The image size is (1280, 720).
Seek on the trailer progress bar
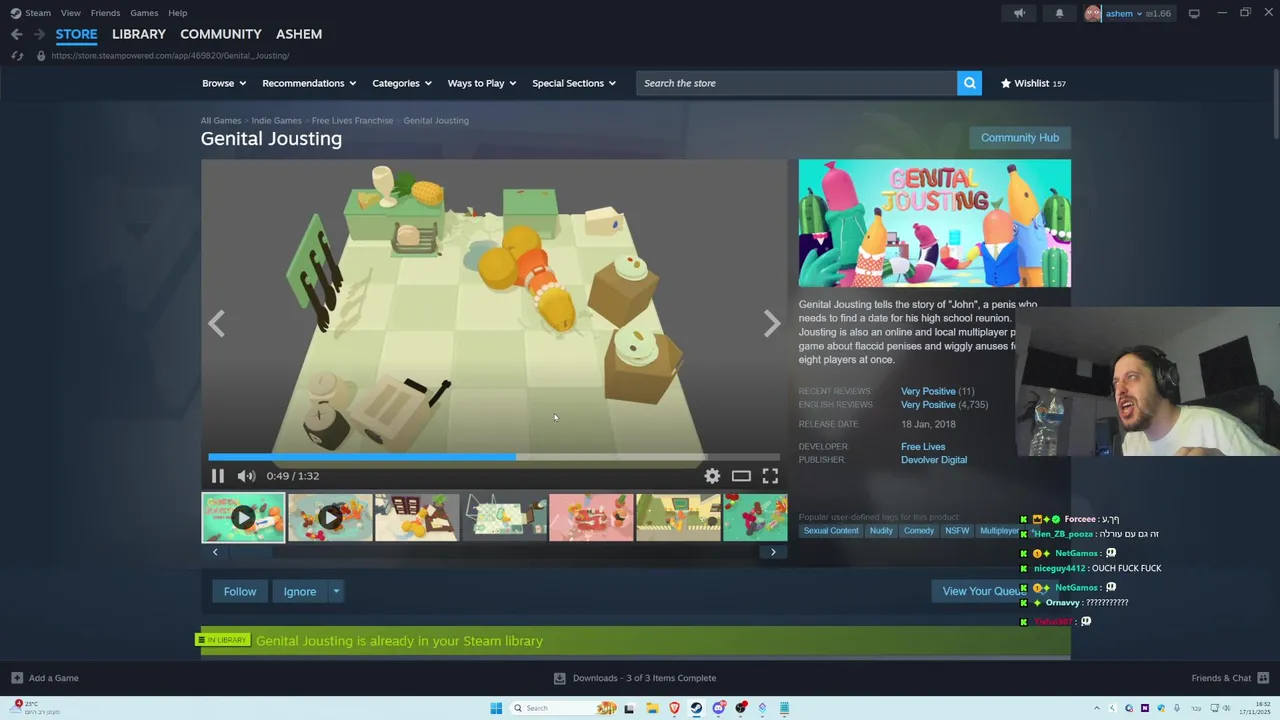(x=494, y=457)
